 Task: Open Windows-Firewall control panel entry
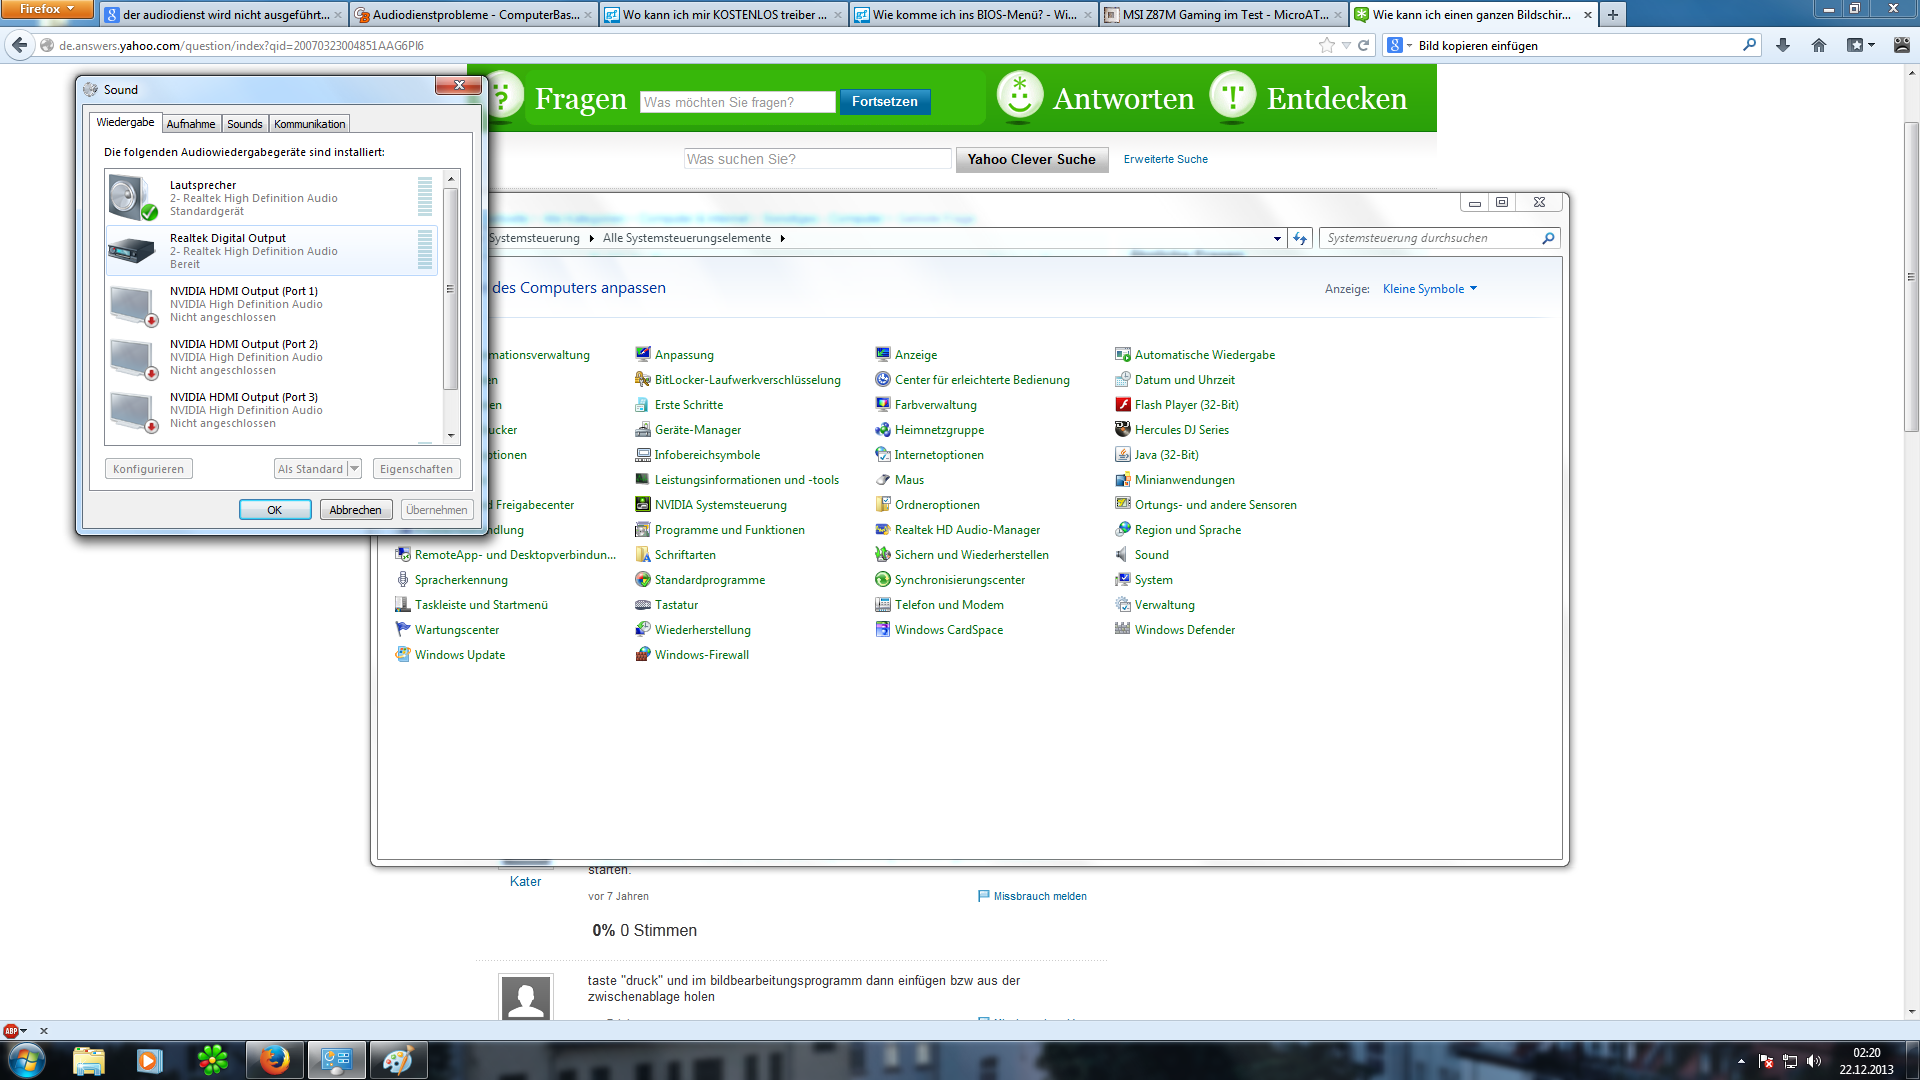point(701,655)
